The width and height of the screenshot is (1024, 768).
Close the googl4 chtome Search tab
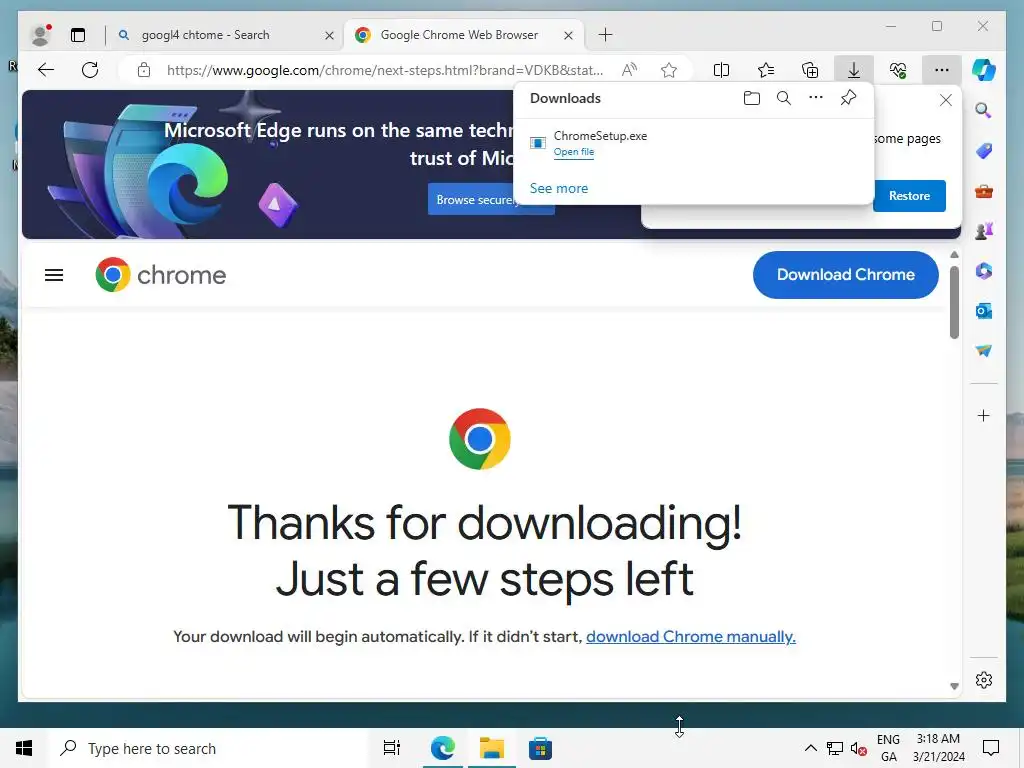pos(330,35)
